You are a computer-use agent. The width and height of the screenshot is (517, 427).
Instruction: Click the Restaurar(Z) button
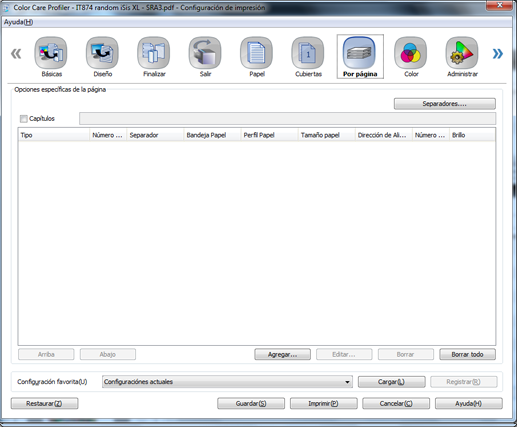pos(44,403)
